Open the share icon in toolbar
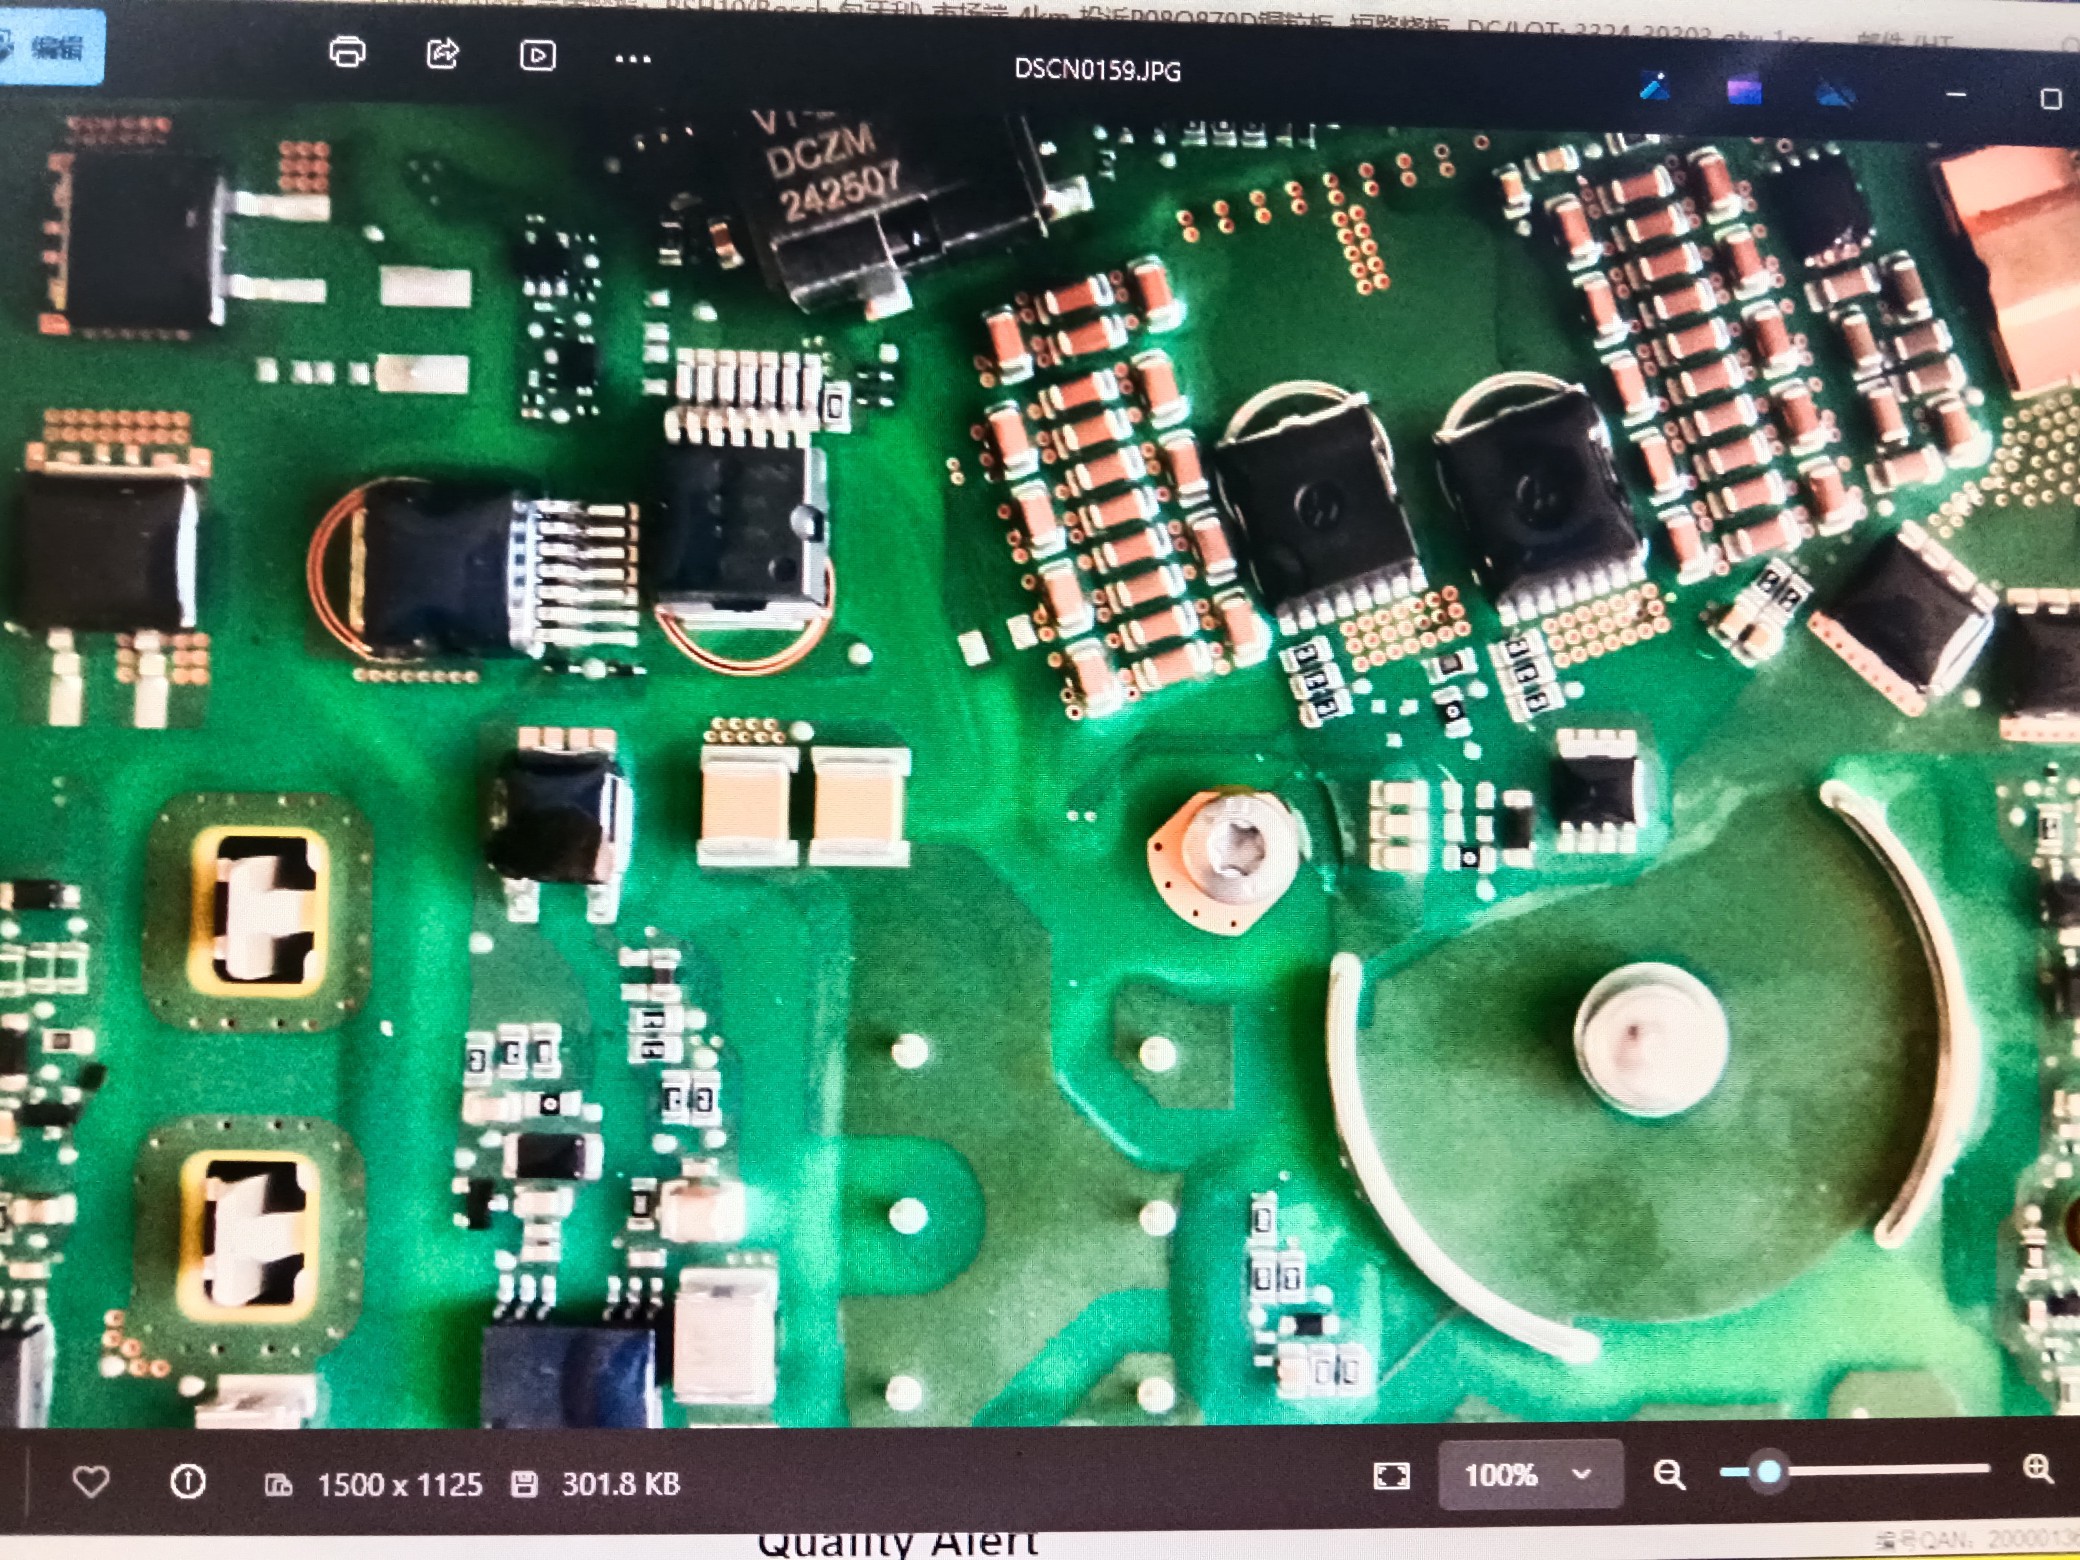The image size is (2080, 1560). (442, 53)
